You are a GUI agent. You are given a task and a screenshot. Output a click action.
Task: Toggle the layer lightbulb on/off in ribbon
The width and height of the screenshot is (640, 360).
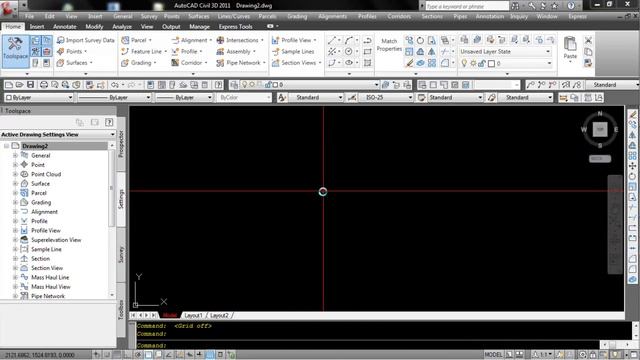click(464, 63)
